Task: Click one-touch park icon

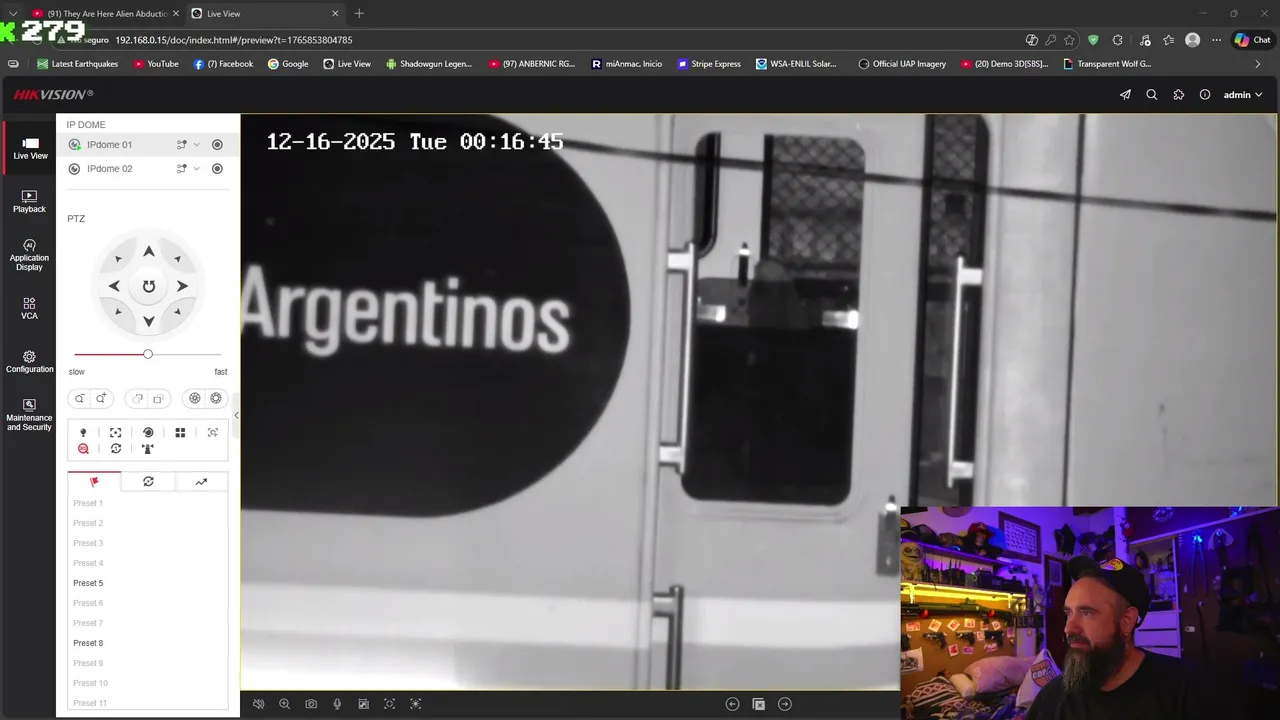Action: [148, 449]
